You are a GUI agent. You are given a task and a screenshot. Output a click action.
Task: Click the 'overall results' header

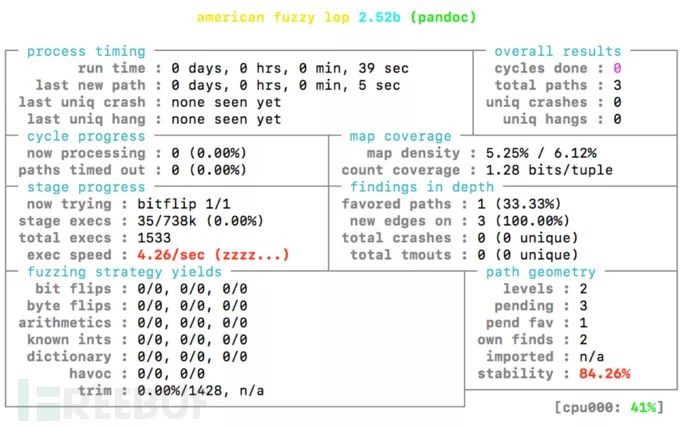(x=558, y=51)
